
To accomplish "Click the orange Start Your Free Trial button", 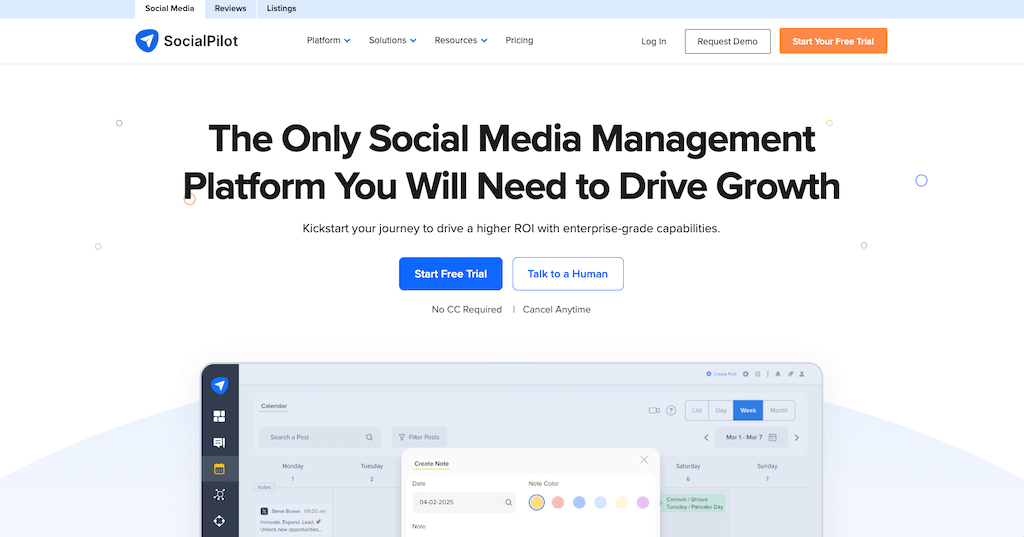I will (833, 41).
